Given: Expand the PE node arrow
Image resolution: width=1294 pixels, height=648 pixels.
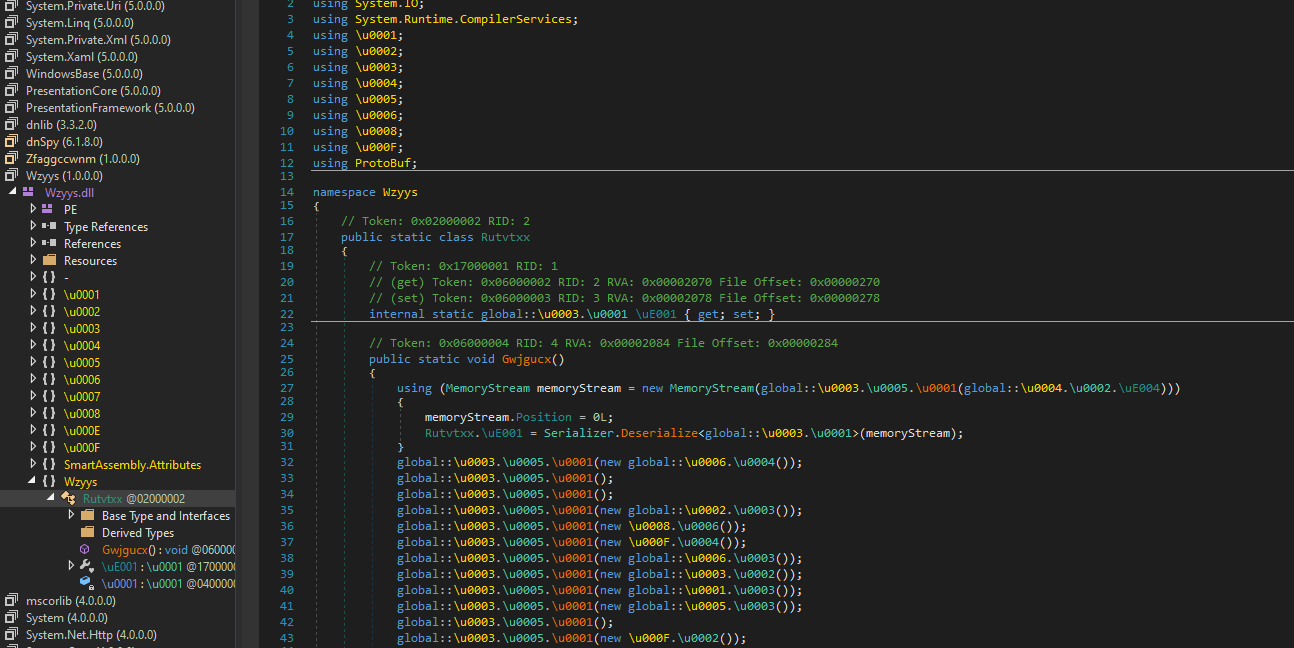Looking at the screenshot, I should [x=33, y=210].
